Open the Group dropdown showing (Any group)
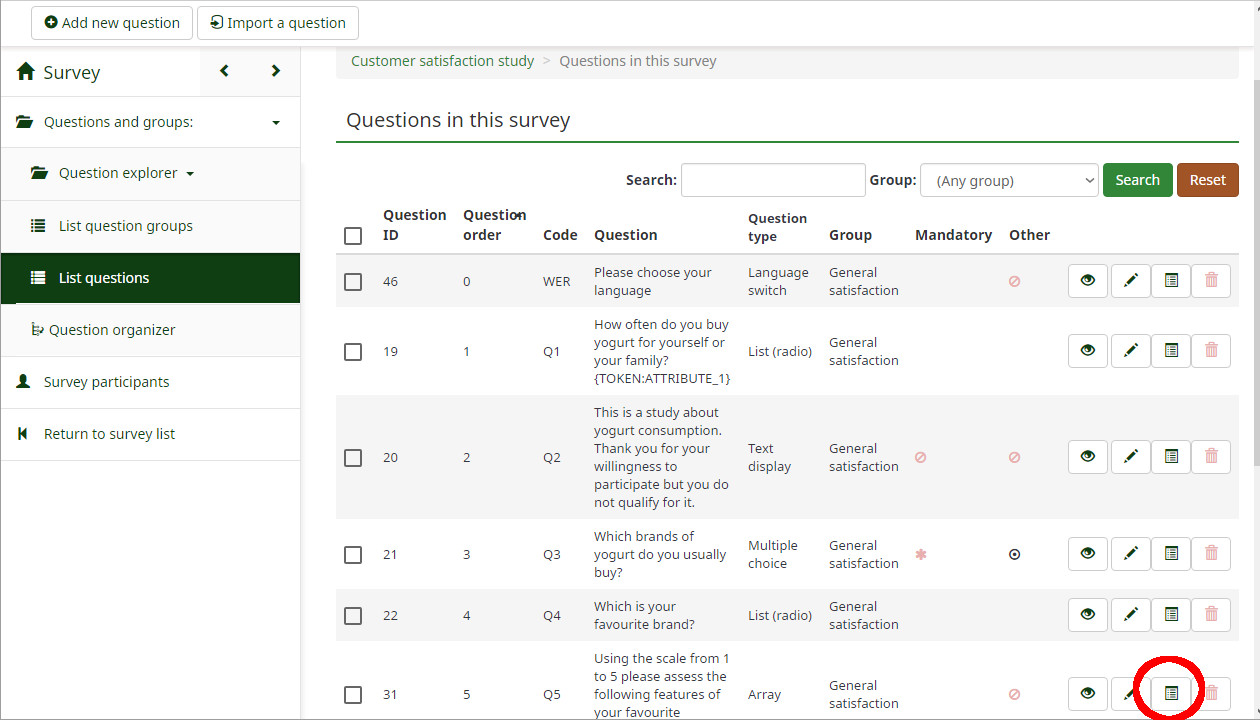The height and width of the screenshot is (720, 1260). pyautogui.click(x=1009, y=180)
